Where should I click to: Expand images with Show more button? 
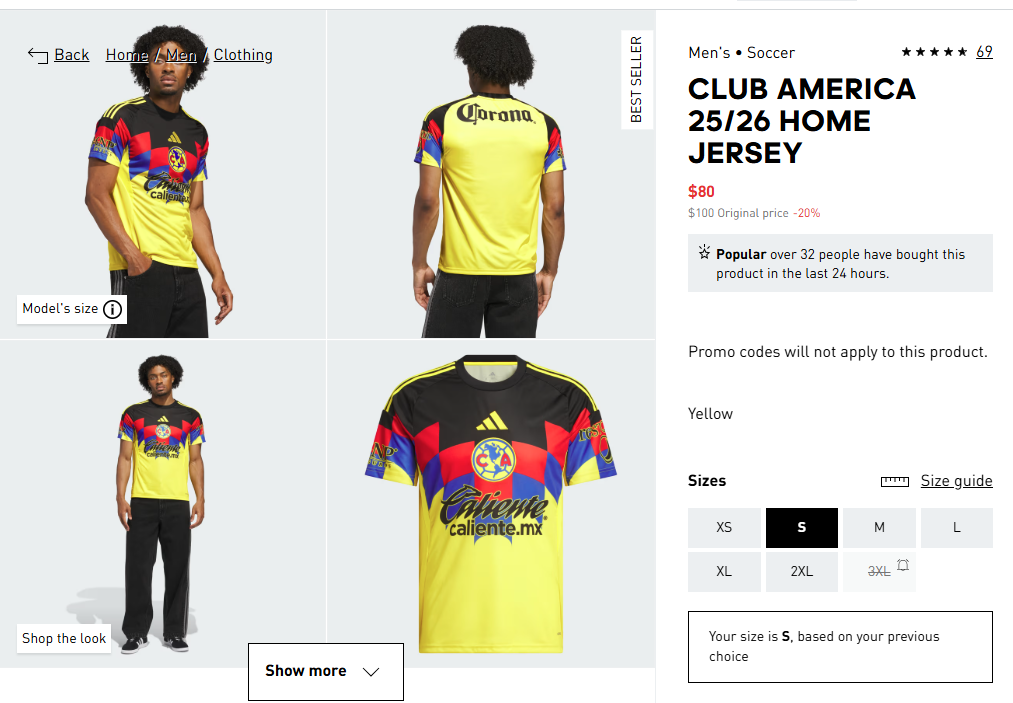tap(326, 672)
